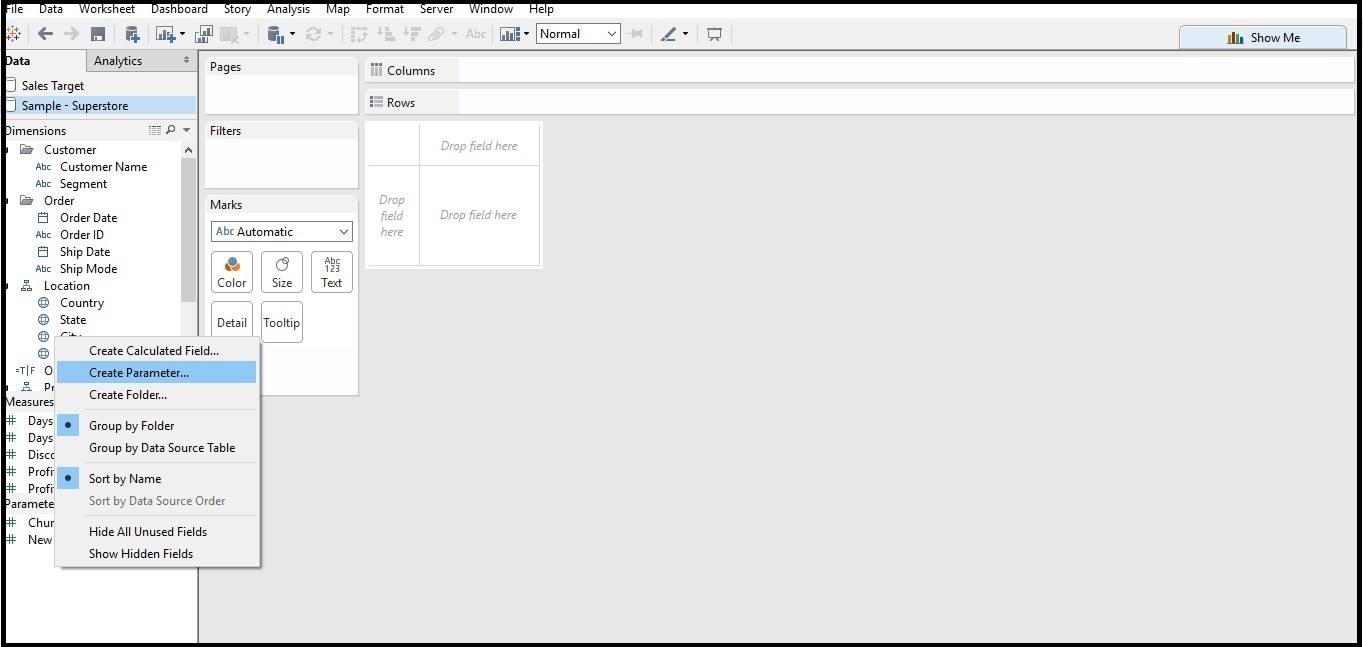Click the Show Me button
Screen dimensions: 1363x647
pos(1262,36)
